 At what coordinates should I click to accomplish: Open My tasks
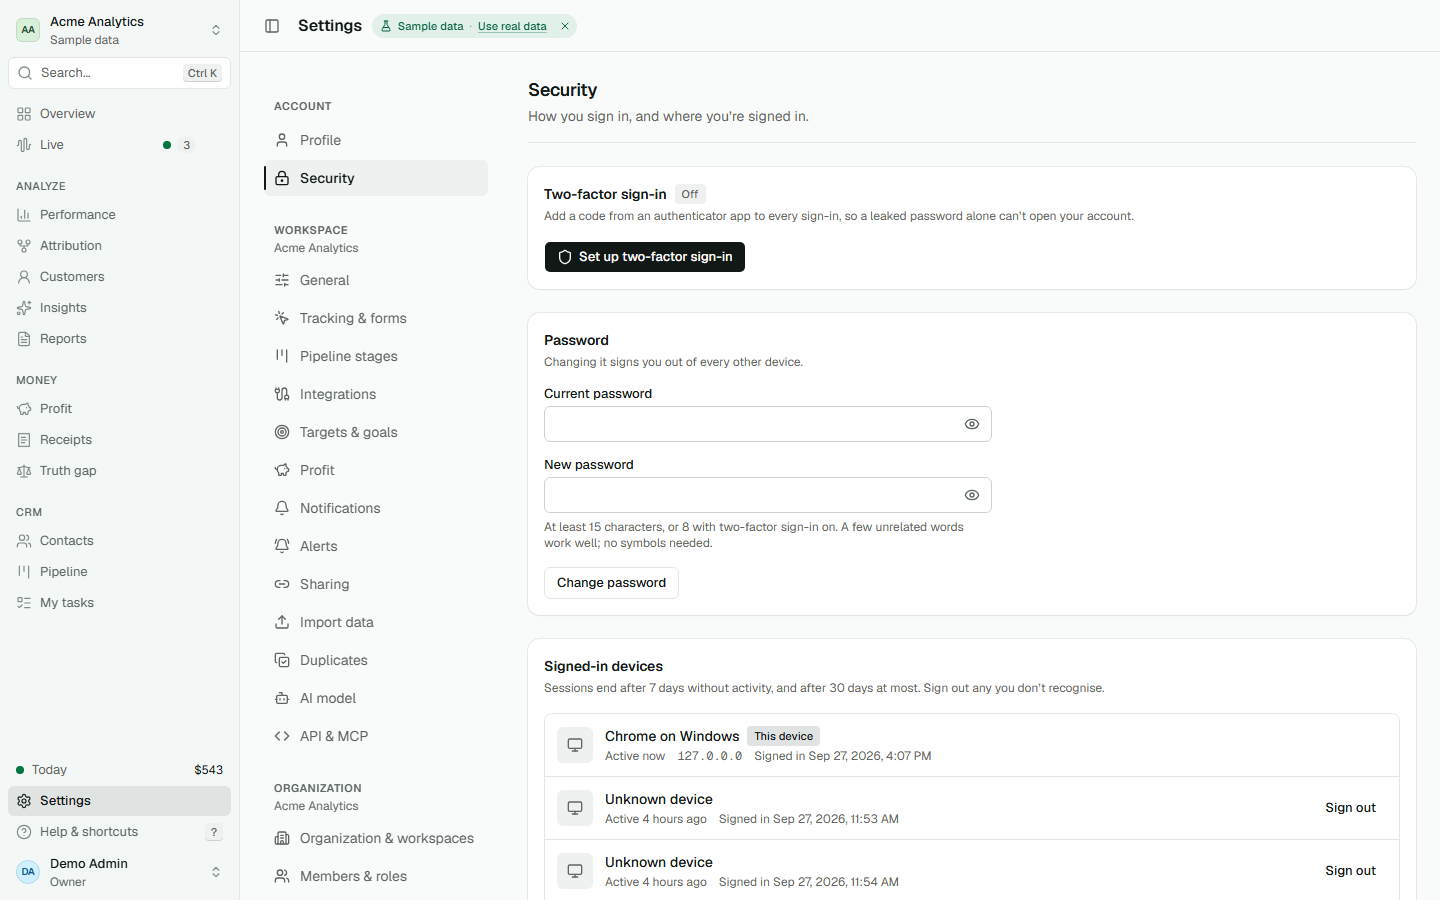tap(119, 603)
